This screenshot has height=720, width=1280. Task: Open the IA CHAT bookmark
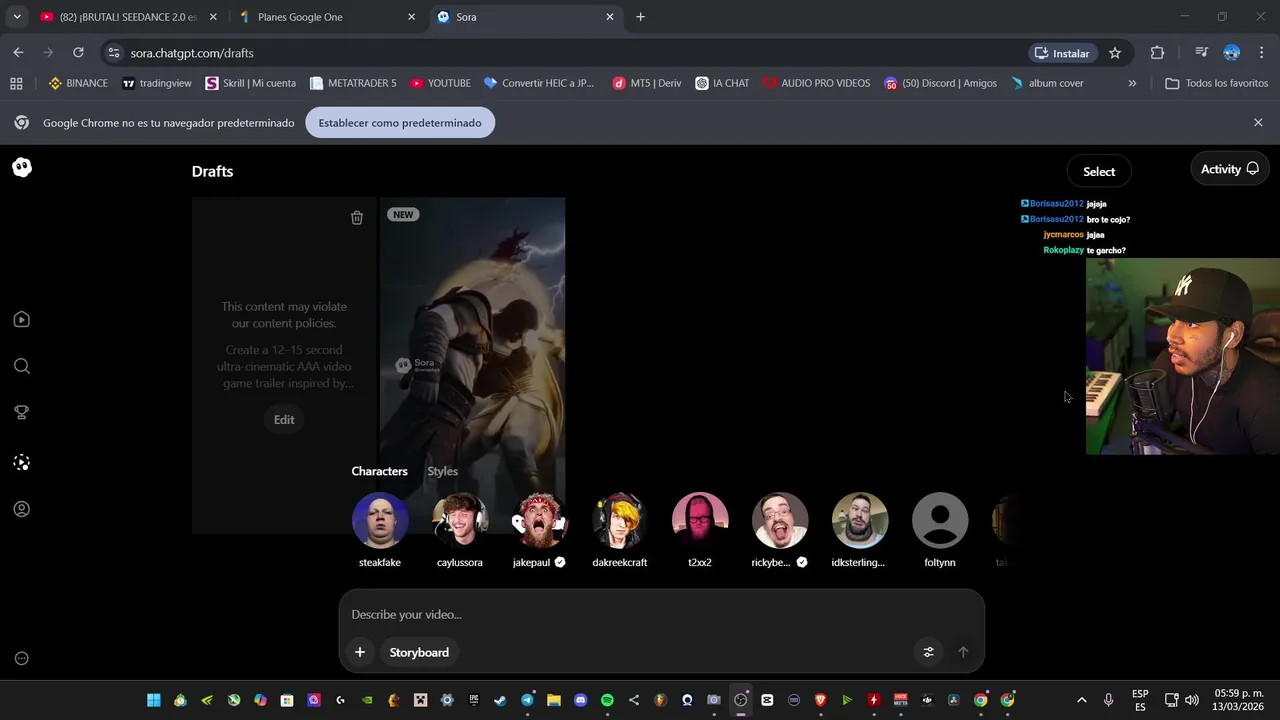pos(722,83)
